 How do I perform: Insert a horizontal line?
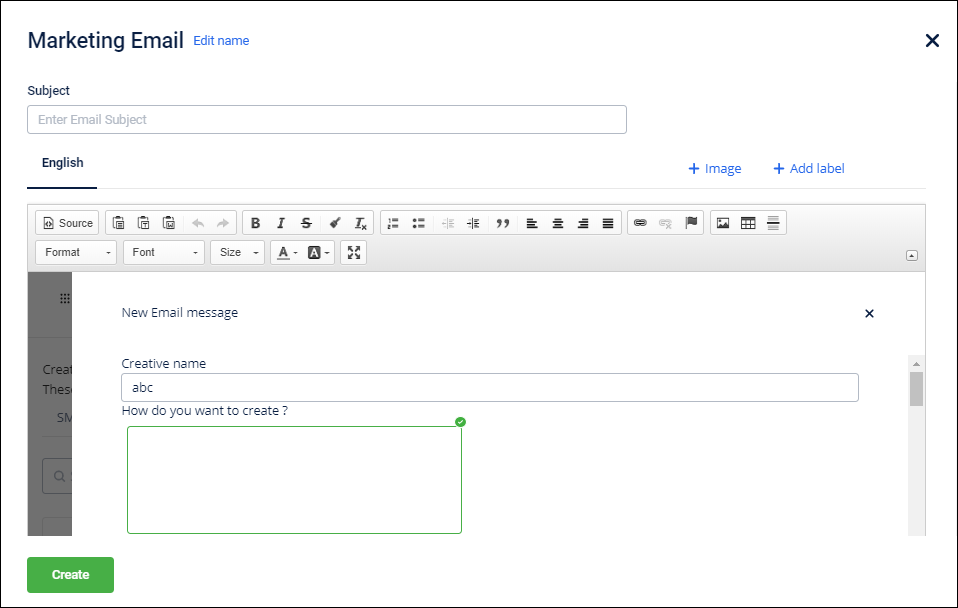[x=773, y=223]
